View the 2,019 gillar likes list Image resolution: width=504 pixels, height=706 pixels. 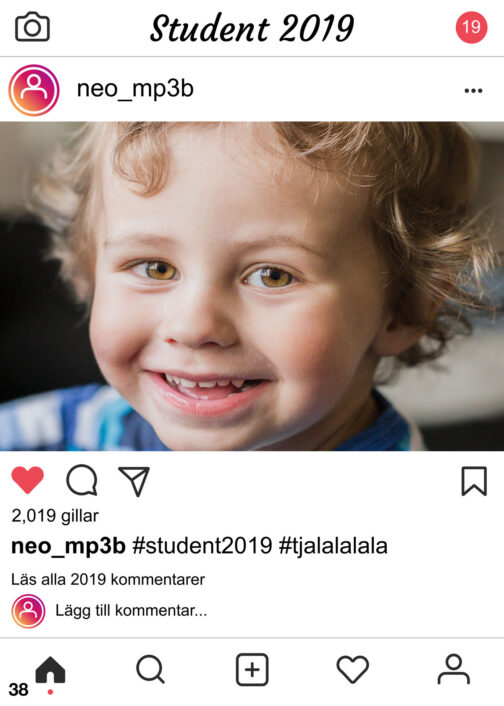pyautogui.click(x=55, y=516)
